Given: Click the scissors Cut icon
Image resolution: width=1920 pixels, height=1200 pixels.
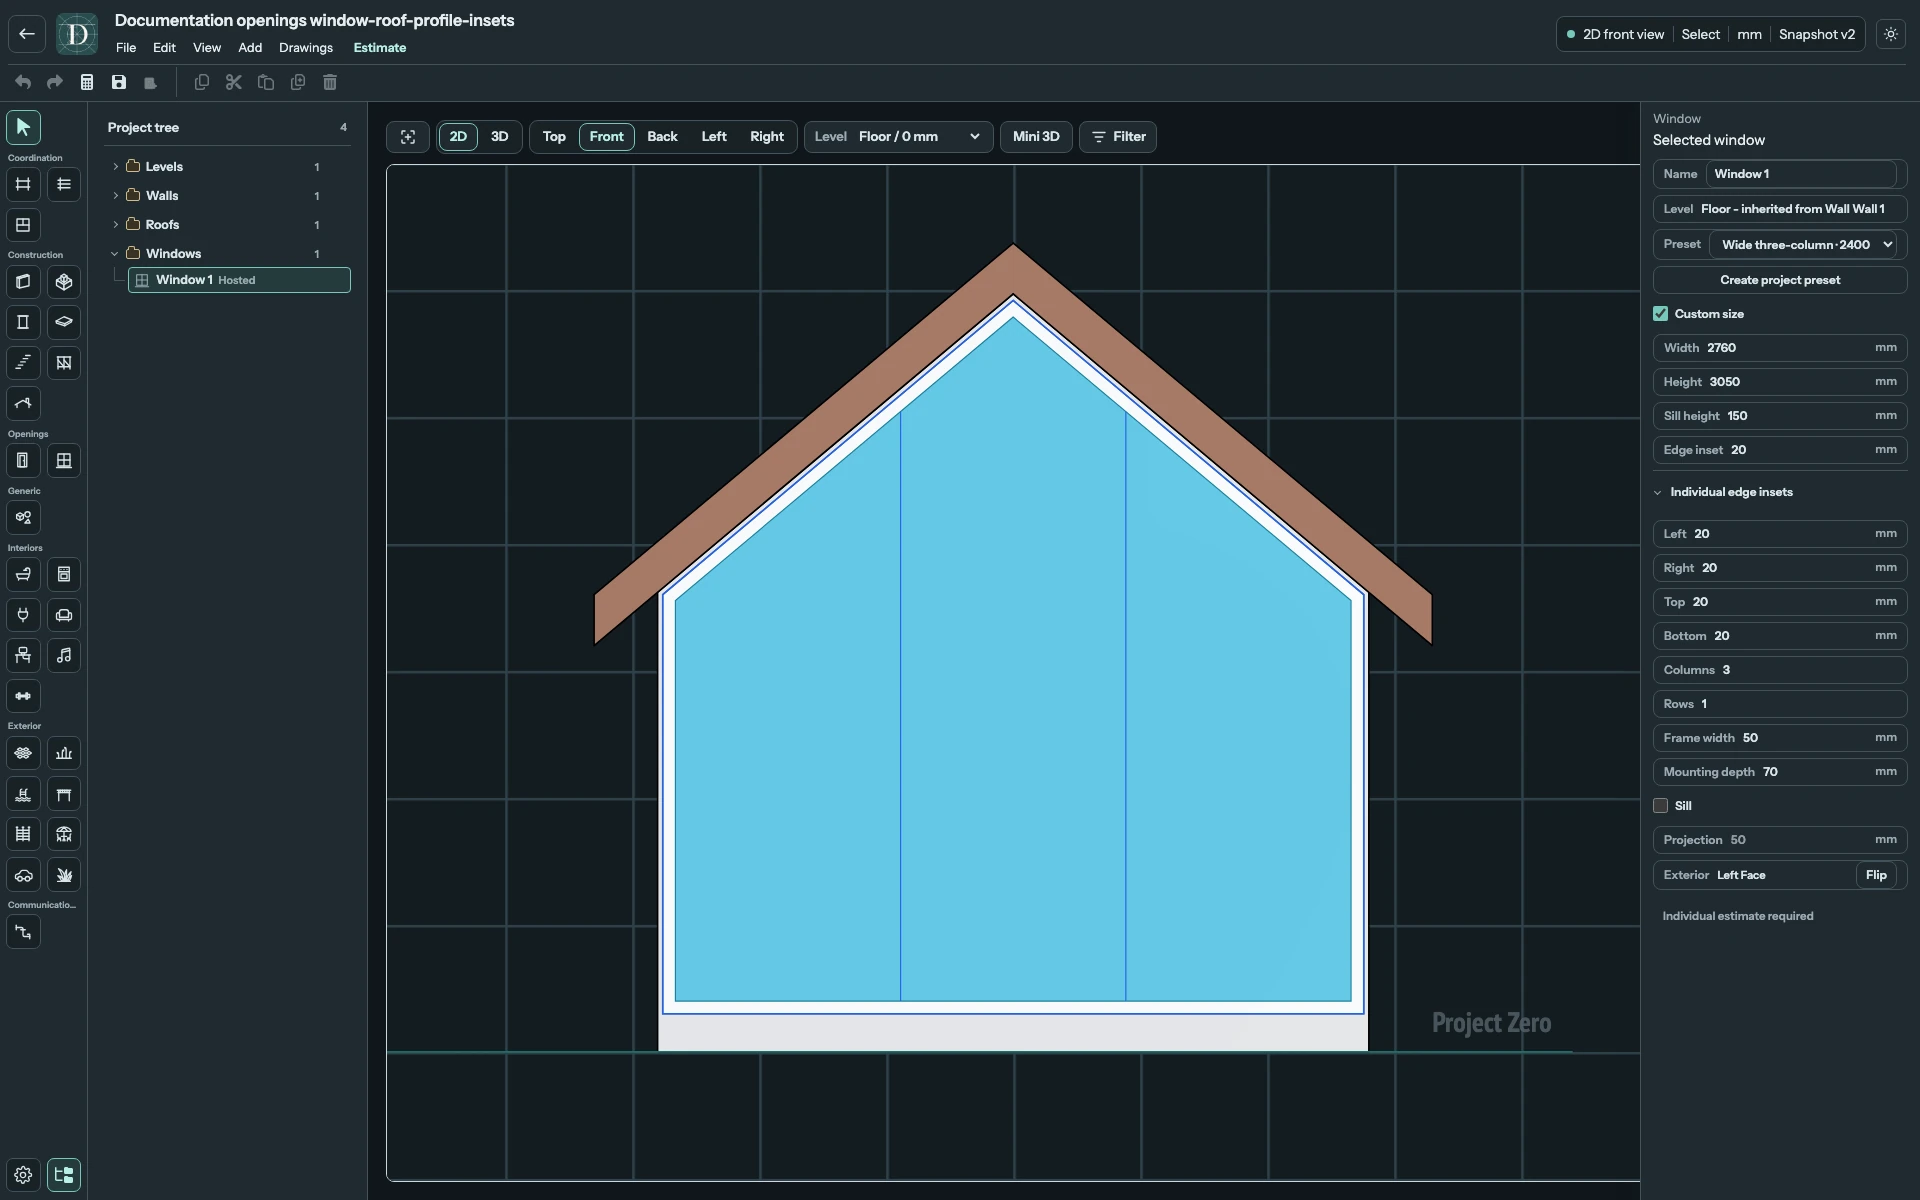Looking at the screenshot, I should tap(234, 82).
